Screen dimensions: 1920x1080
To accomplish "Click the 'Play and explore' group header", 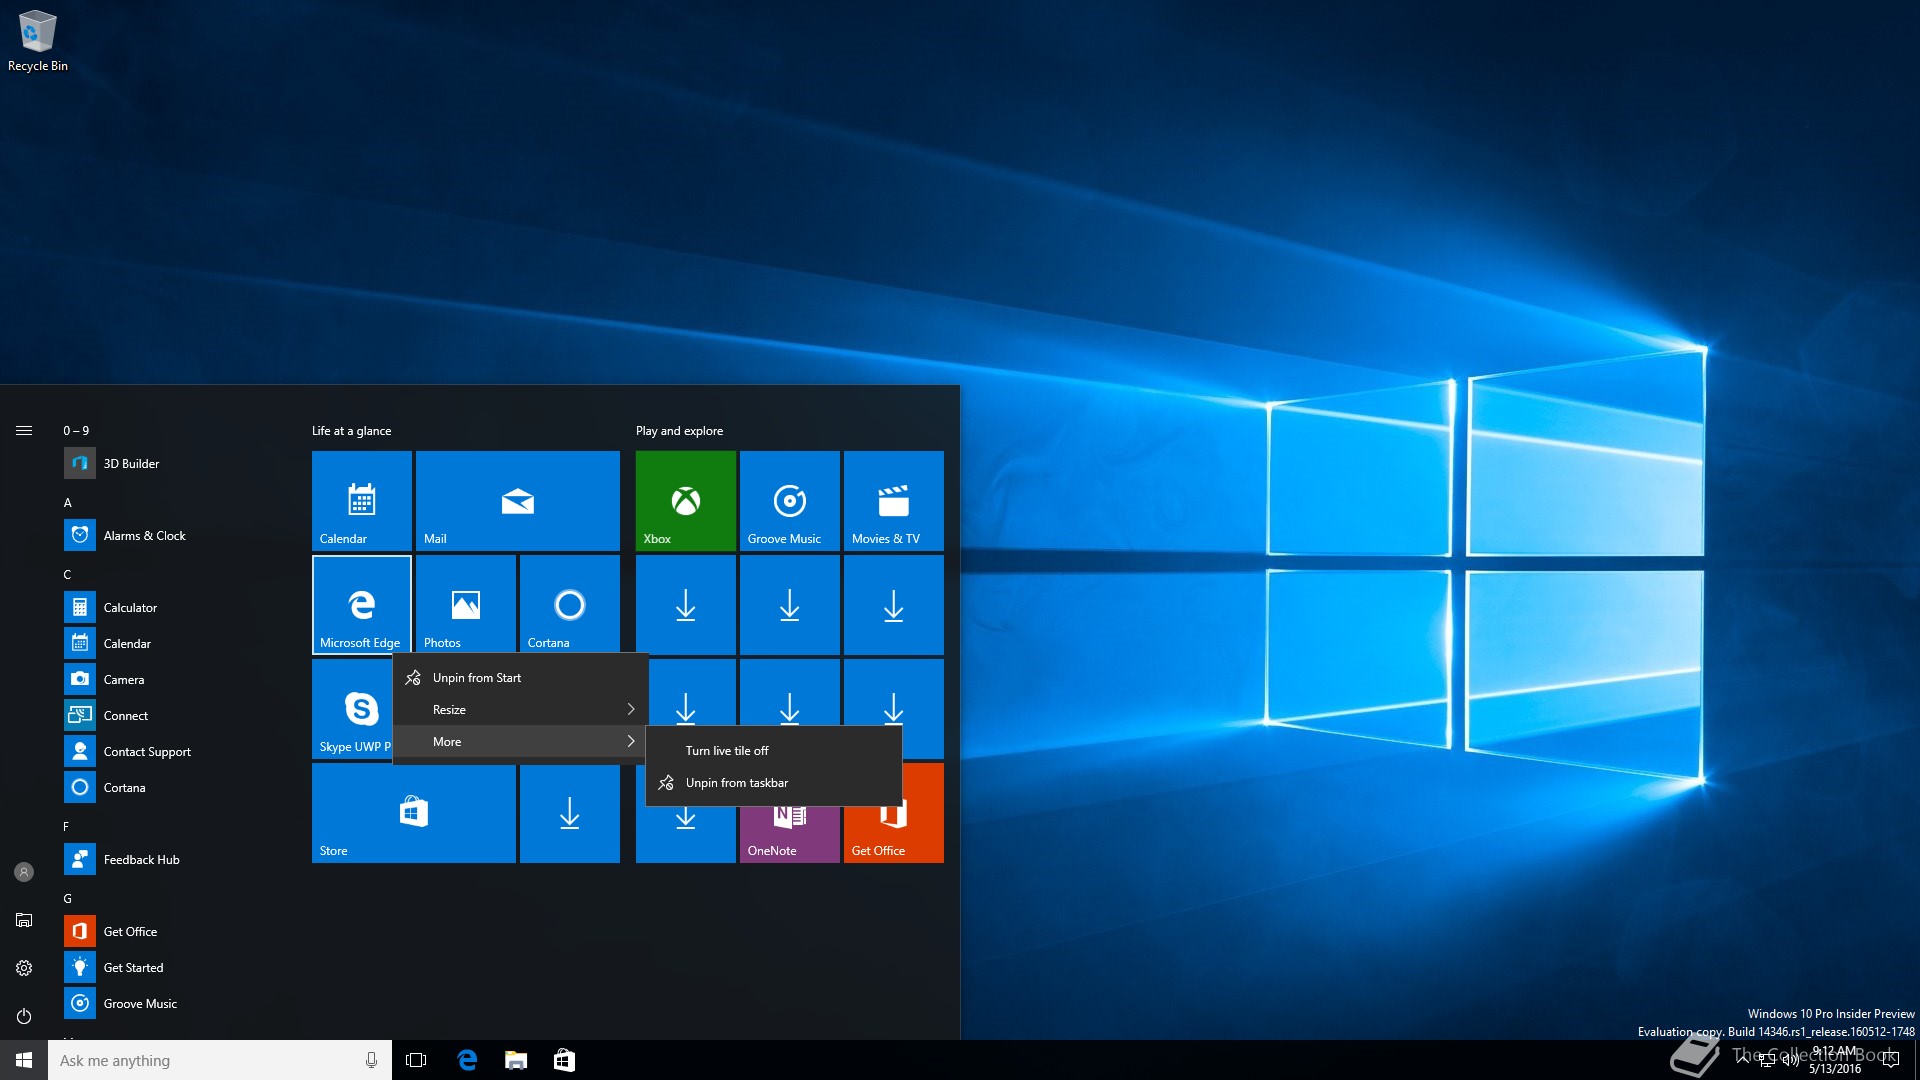I will click(x=680, y=431).
